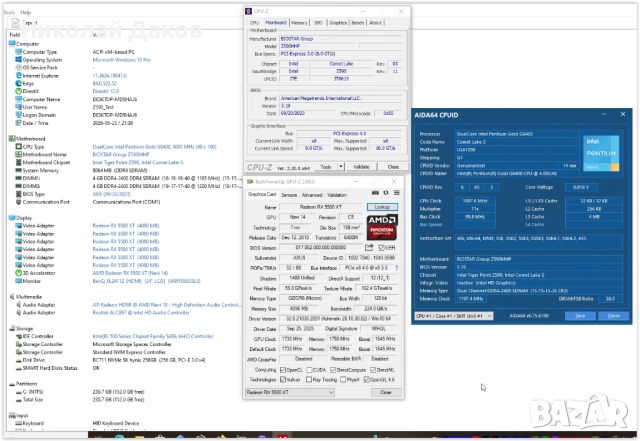Click the Disk Drive icon under Storage
The width and height of the screenshot is (640, 441).
pyautogui.click(x=18, y=360)
